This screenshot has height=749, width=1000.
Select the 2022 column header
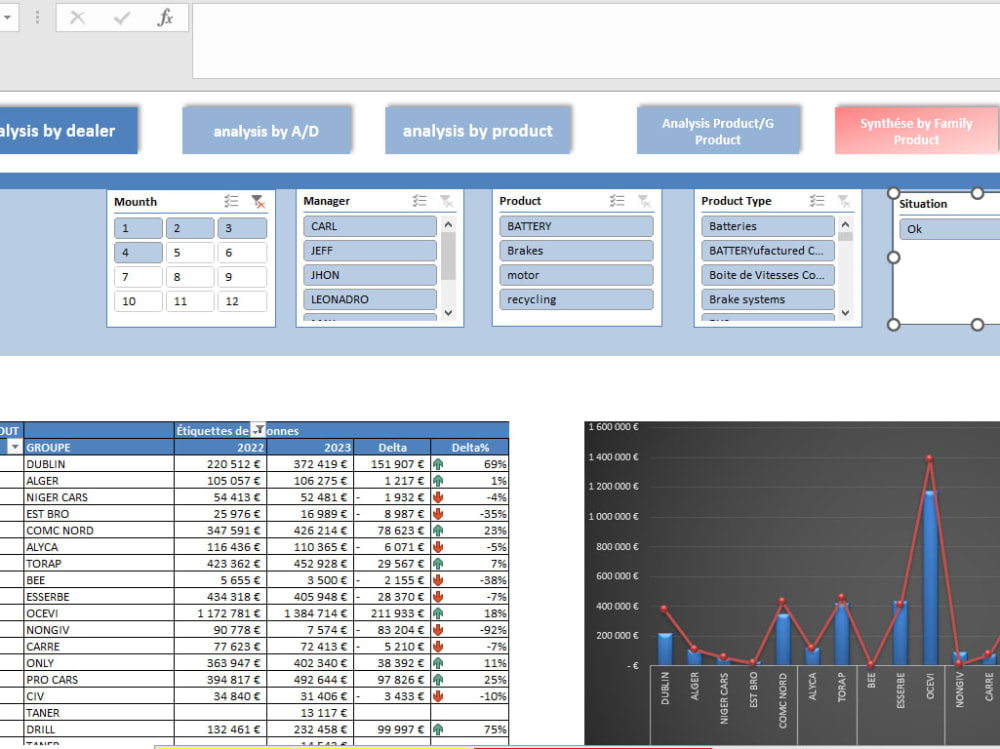click(221, 447)
